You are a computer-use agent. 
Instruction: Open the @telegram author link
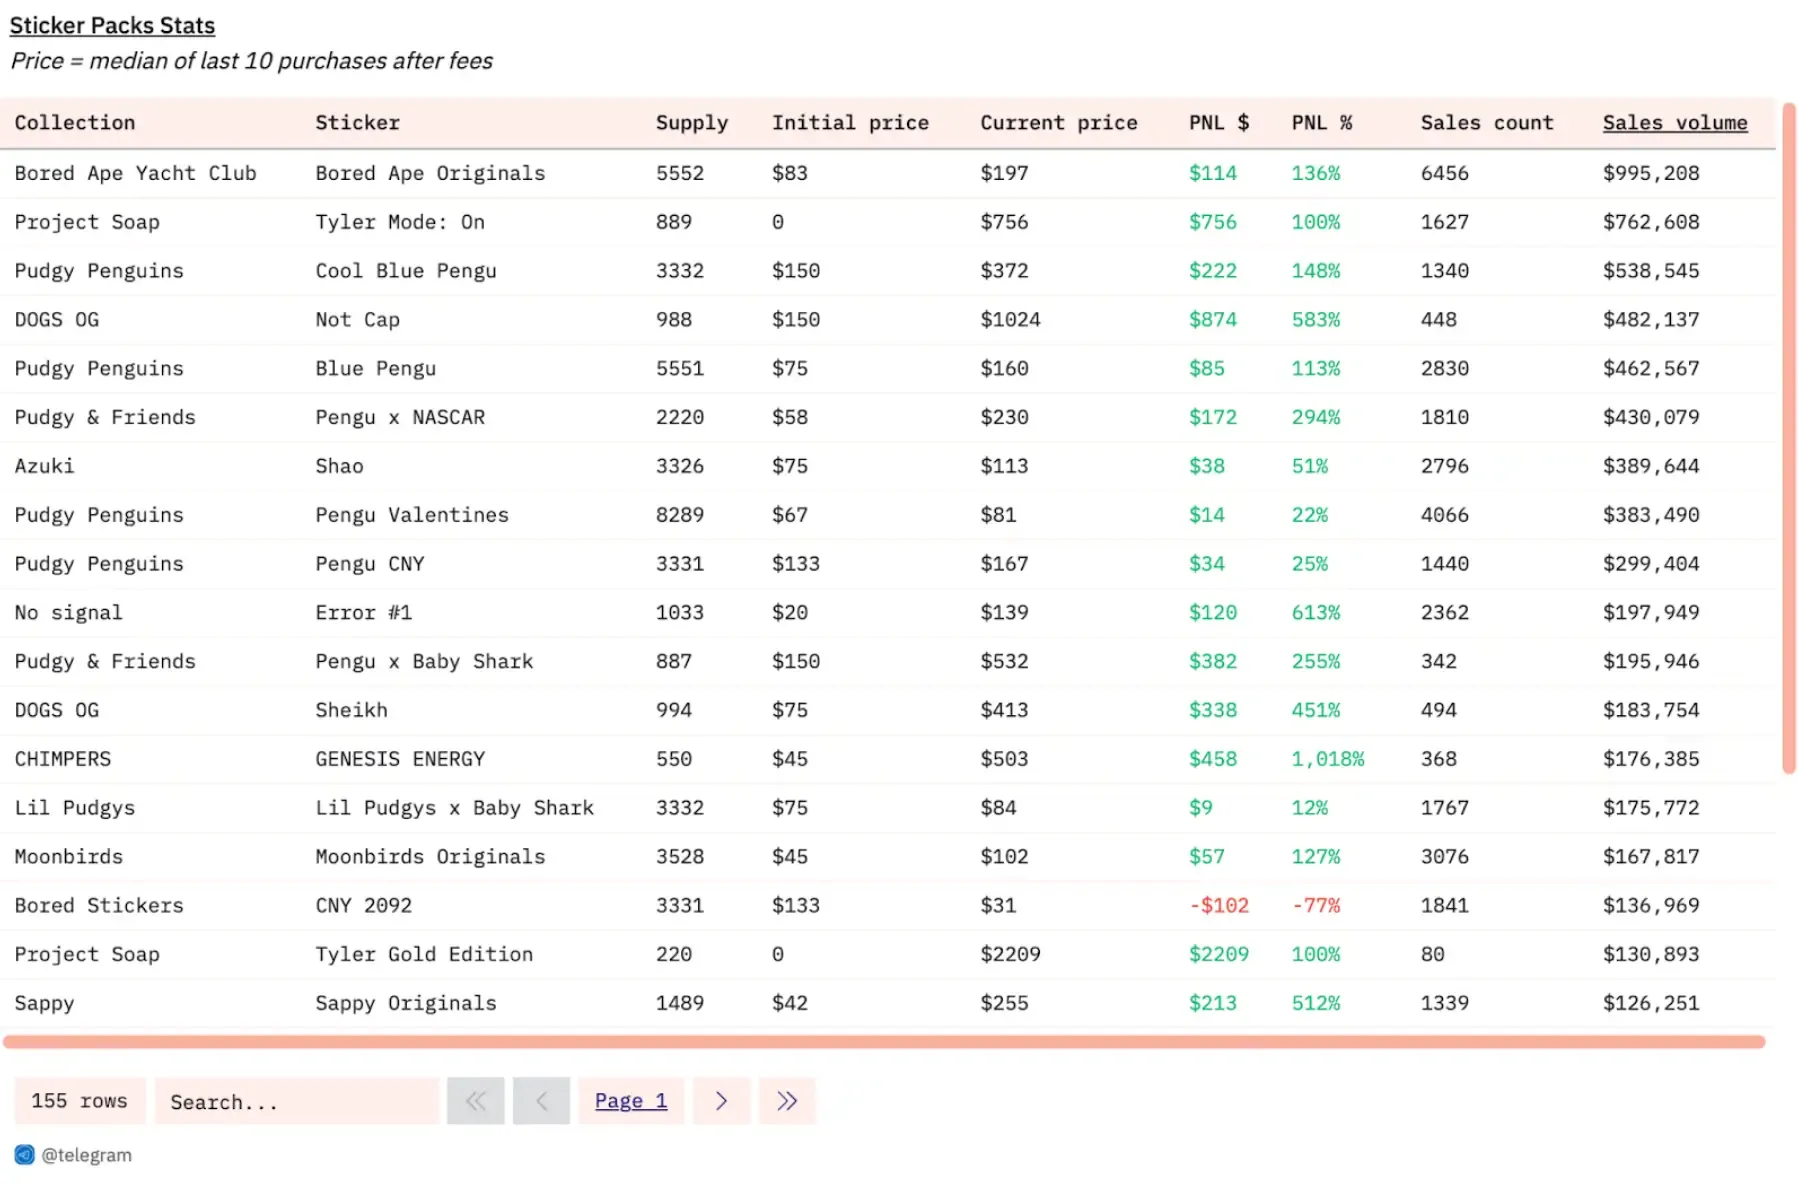pyautogui.click(x=86, y=1155)
